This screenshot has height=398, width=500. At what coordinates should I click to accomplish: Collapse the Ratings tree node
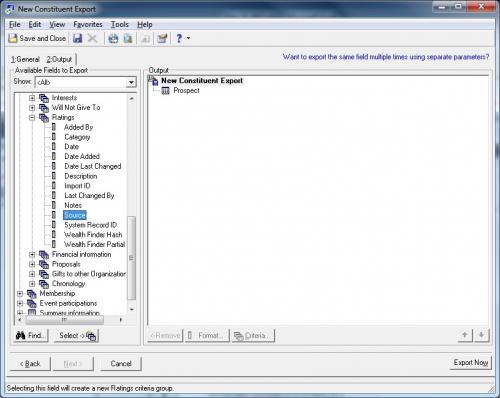click(x=32, y=117)
